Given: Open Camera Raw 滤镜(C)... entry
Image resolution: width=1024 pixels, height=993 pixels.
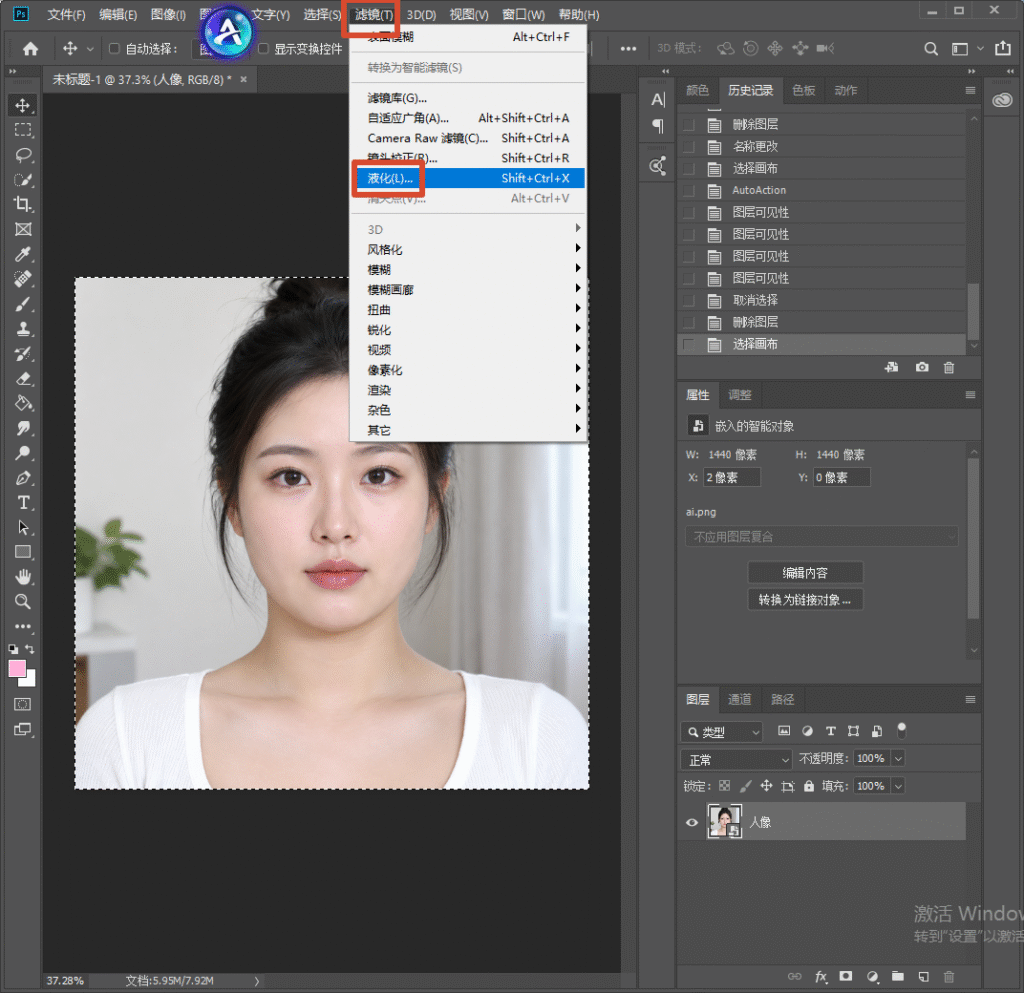Looking at the screenshot, I should (468, 138).
